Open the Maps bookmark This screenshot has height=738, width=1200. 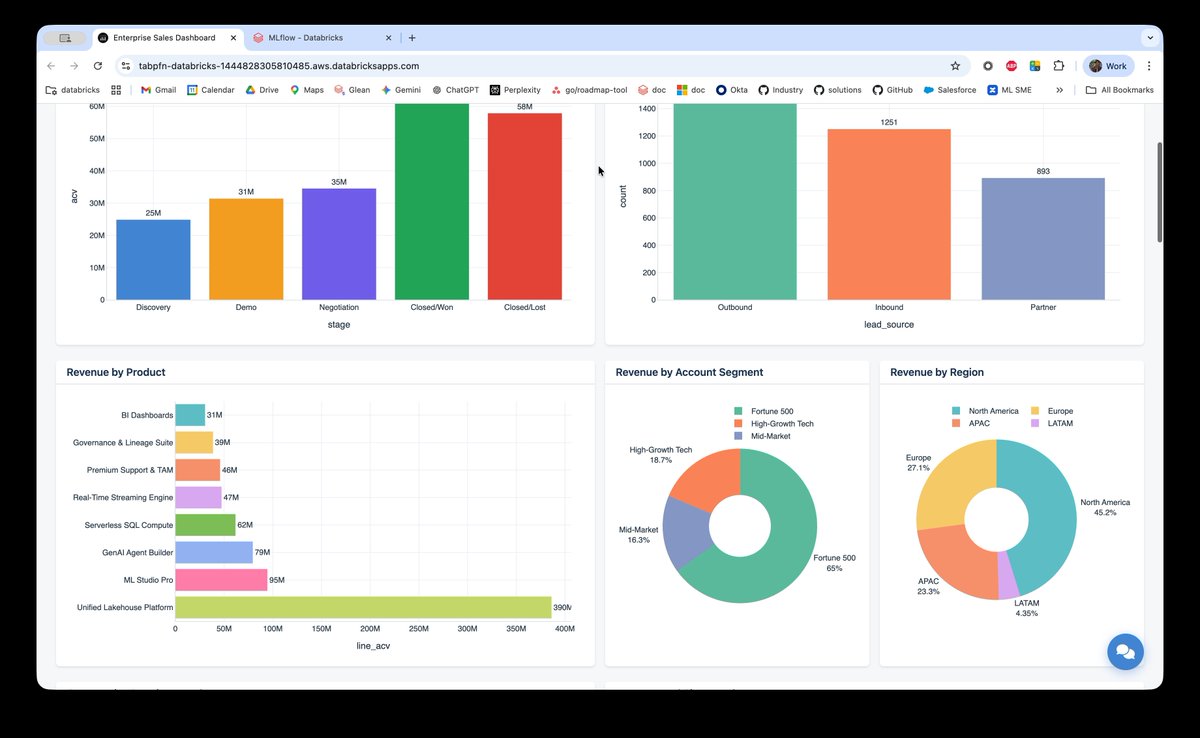307,90
